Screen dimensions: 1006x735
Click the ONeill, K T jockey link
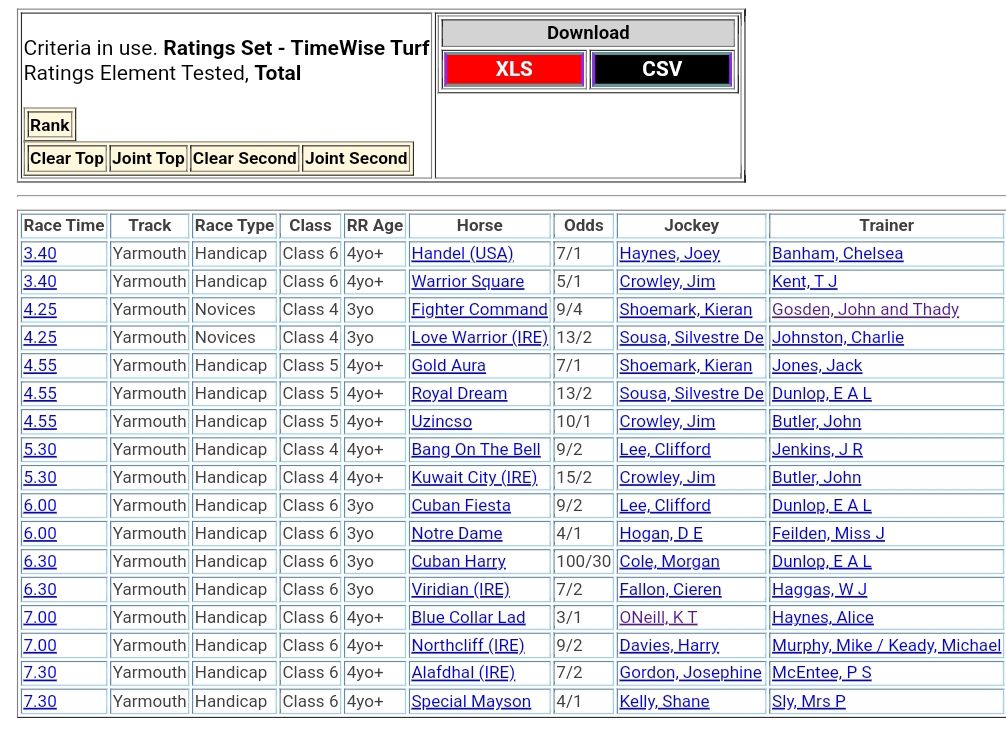[658, 618]
